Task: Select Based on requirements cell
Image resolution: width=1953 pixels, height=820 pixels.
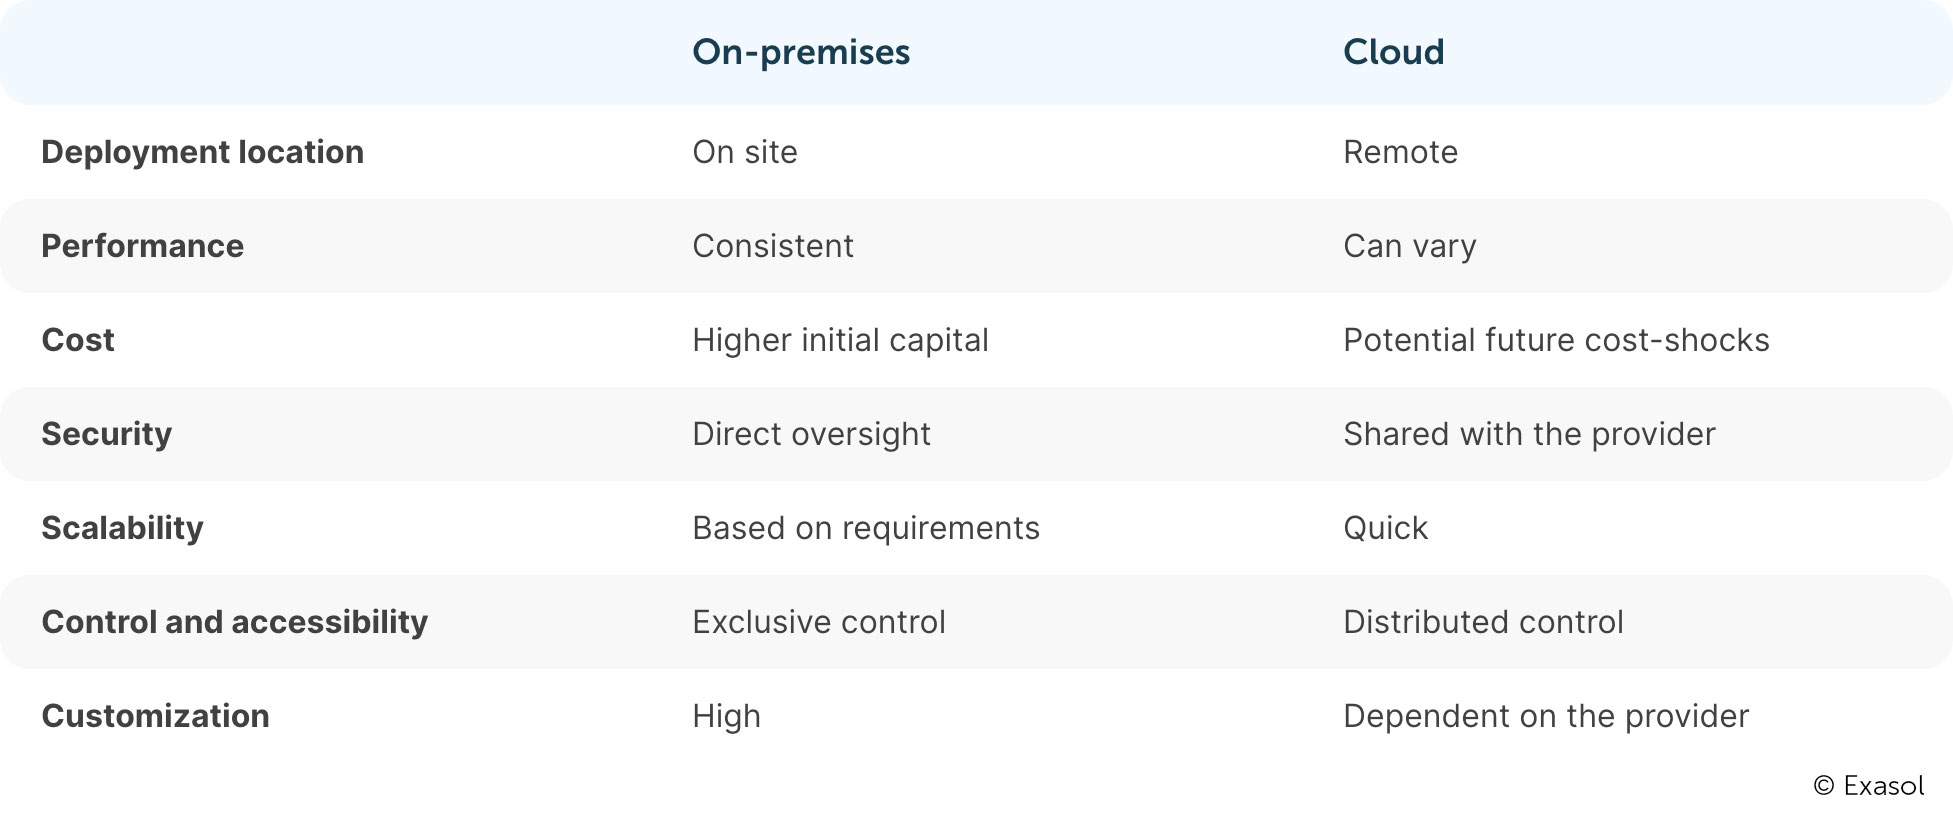Action: pyautogui.click(x=866, y=528)
